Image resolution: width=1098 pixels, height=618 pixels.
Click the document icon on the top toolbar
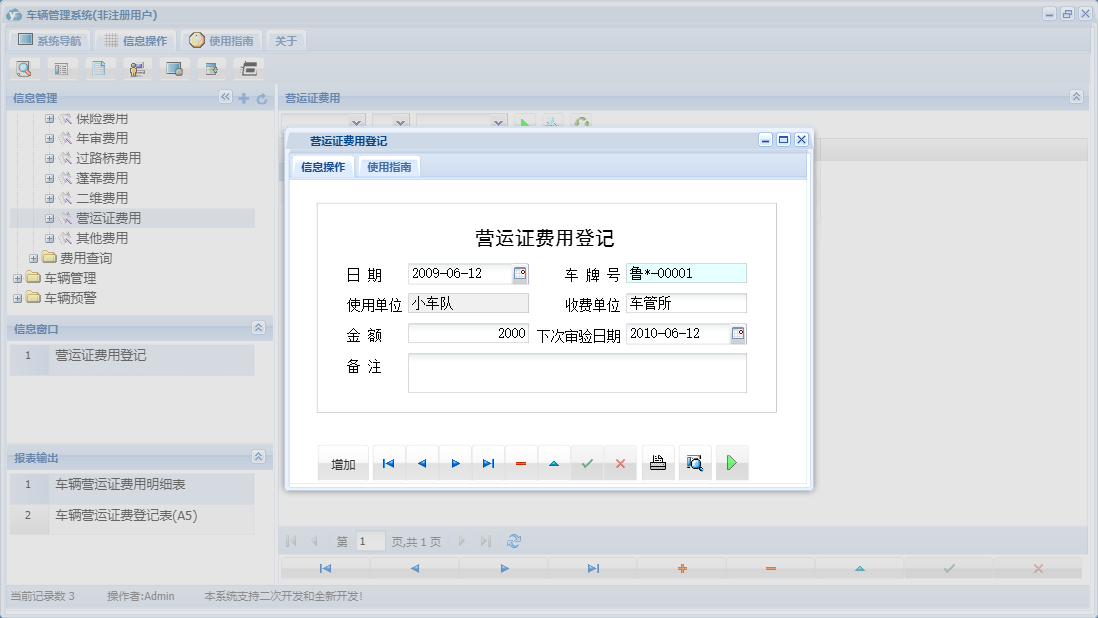pyautogui.click(x=99, y=68)
